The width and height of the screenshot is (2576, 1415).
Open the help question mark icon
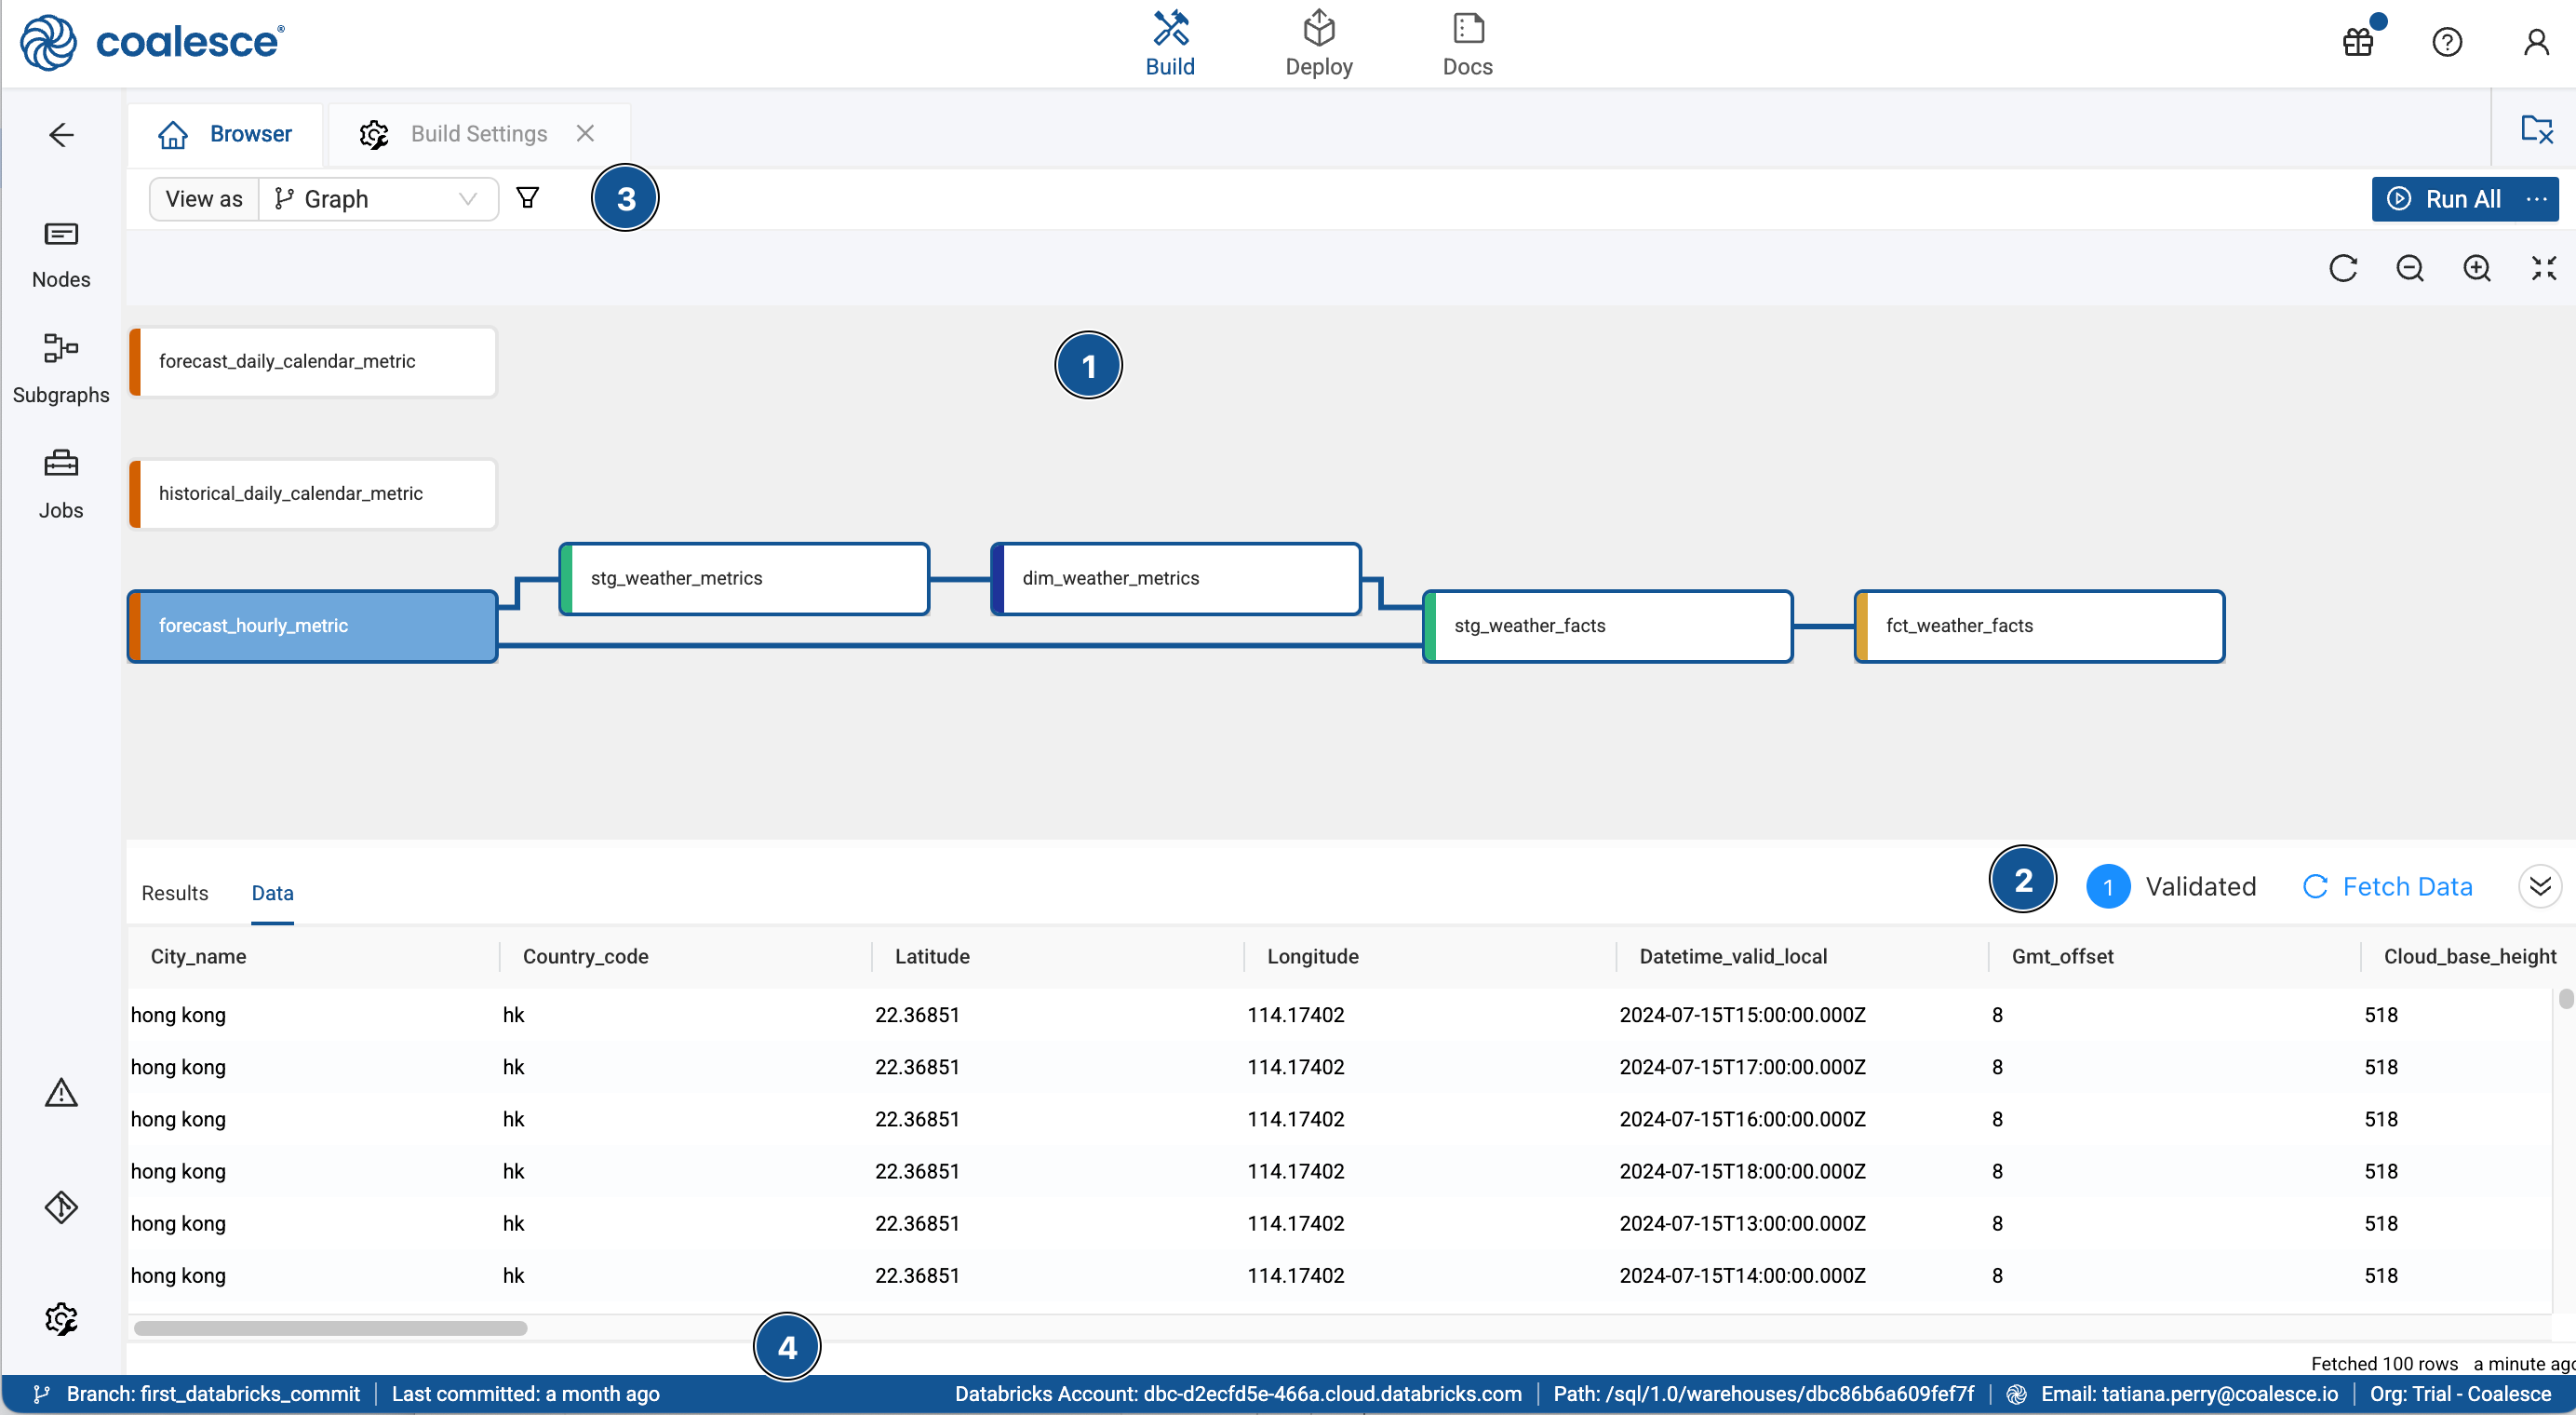tap(2447, 42)
